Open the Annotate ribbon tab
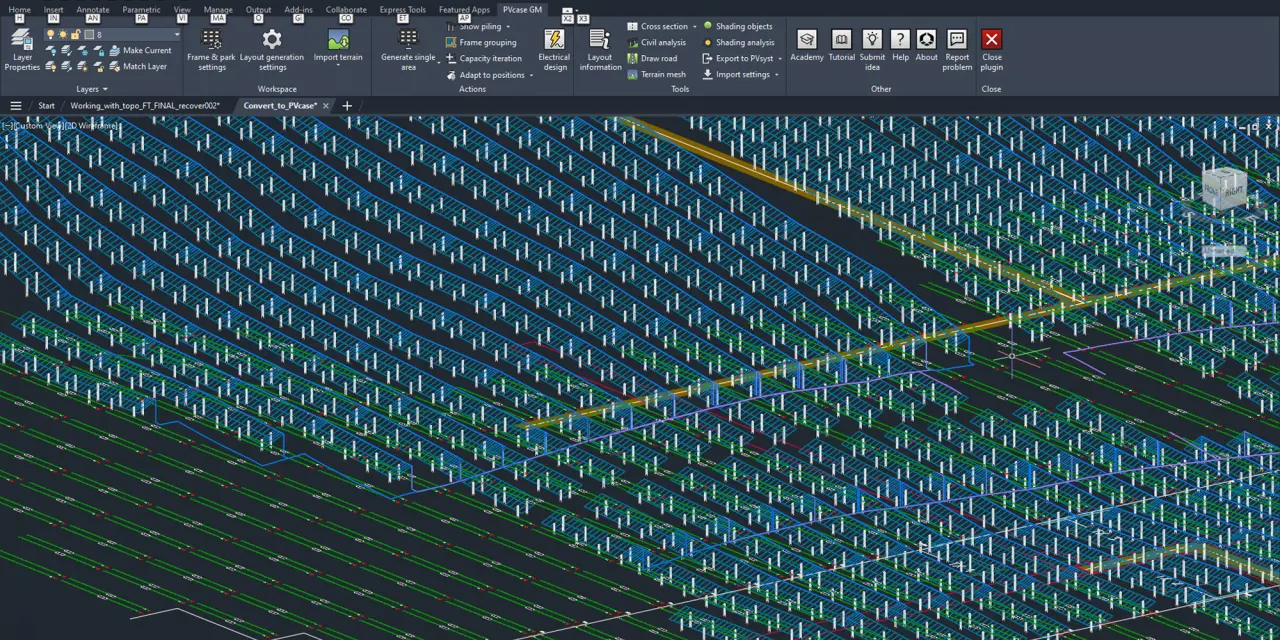 pos(93,10)
